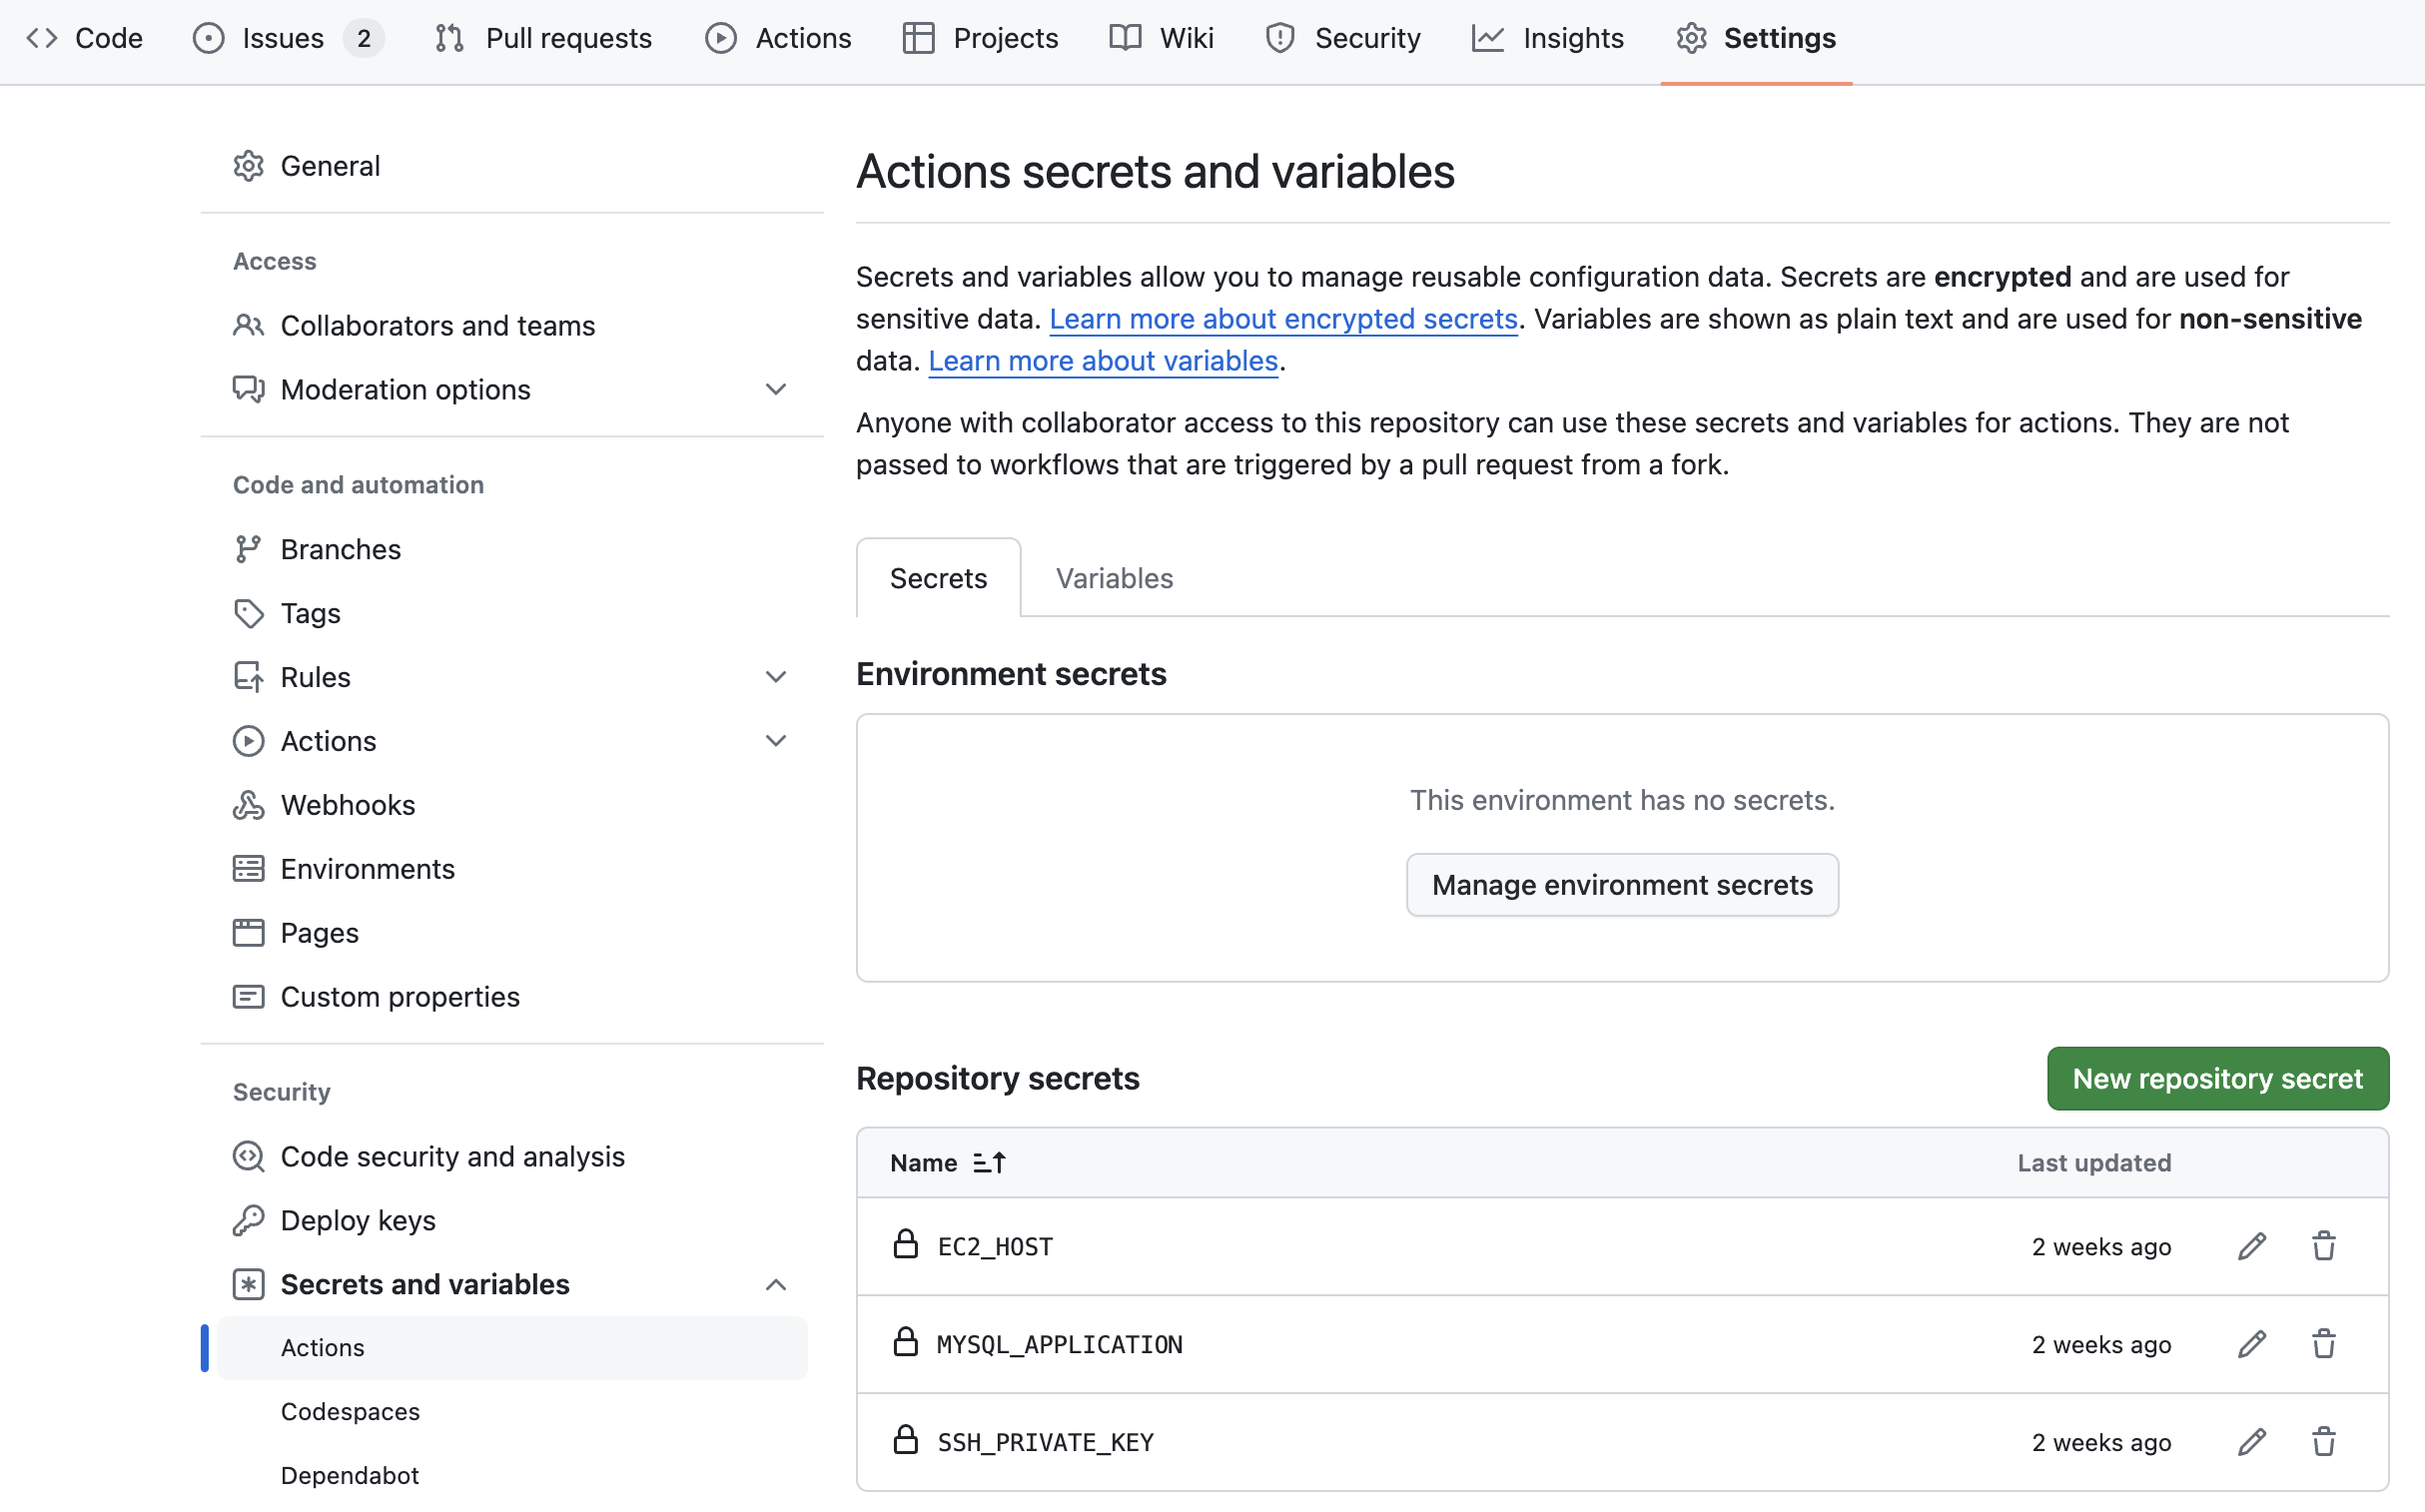
Task: Click the Deploy keys key icon
Action: point(248,1220)
